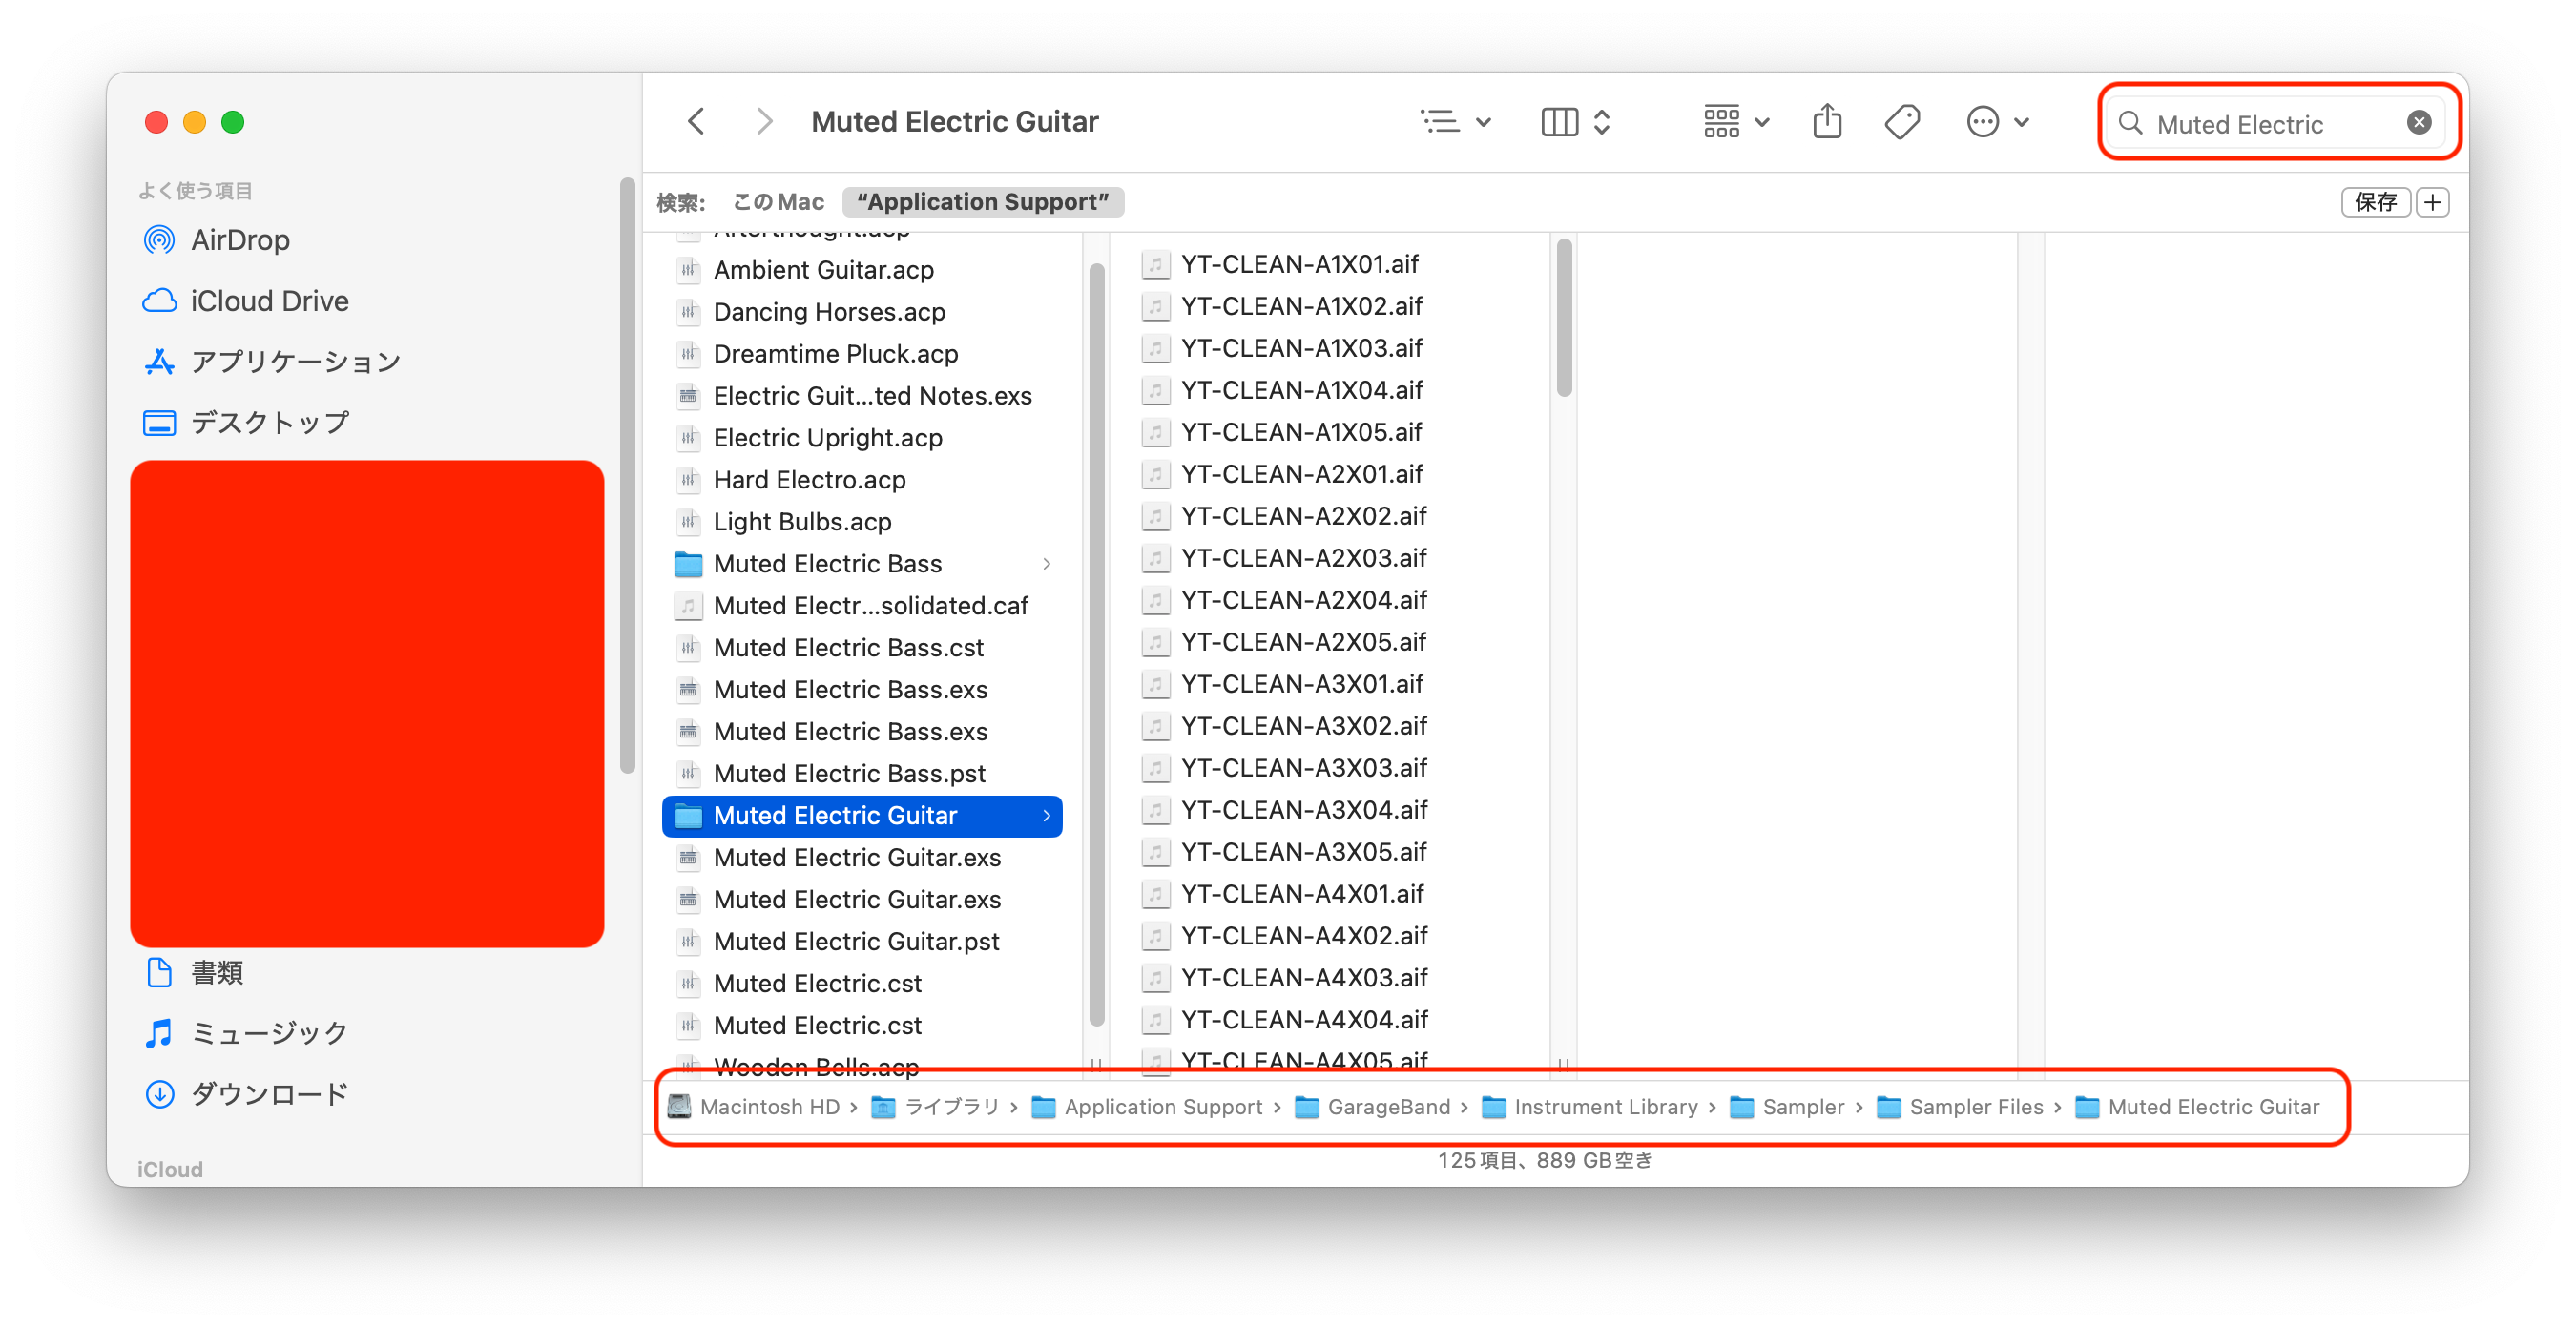Click GarageBand in the path bar
2576x1328 pixels.
1387,1107
